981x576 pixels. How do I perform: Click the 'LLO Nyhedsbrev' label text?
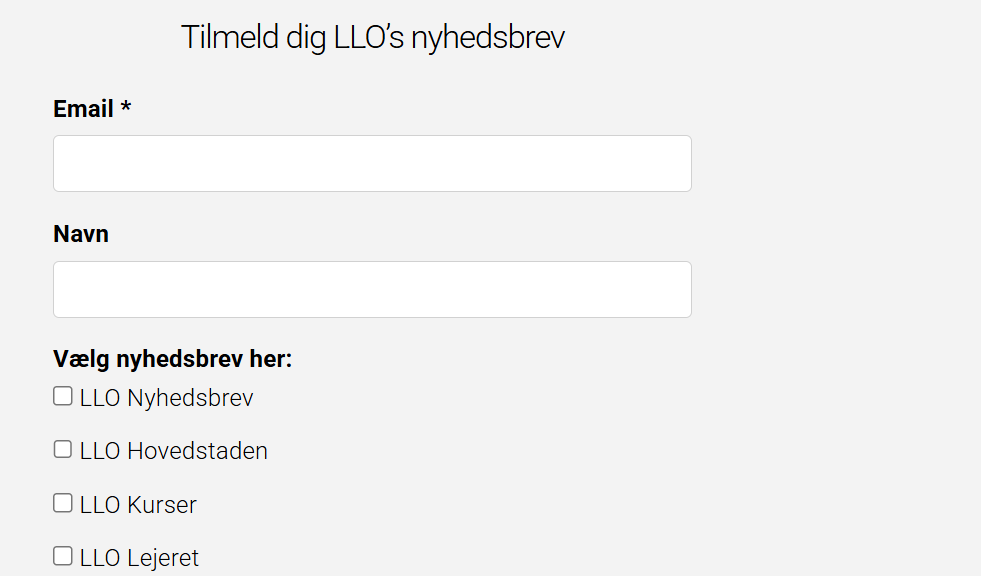click(166, 398)
